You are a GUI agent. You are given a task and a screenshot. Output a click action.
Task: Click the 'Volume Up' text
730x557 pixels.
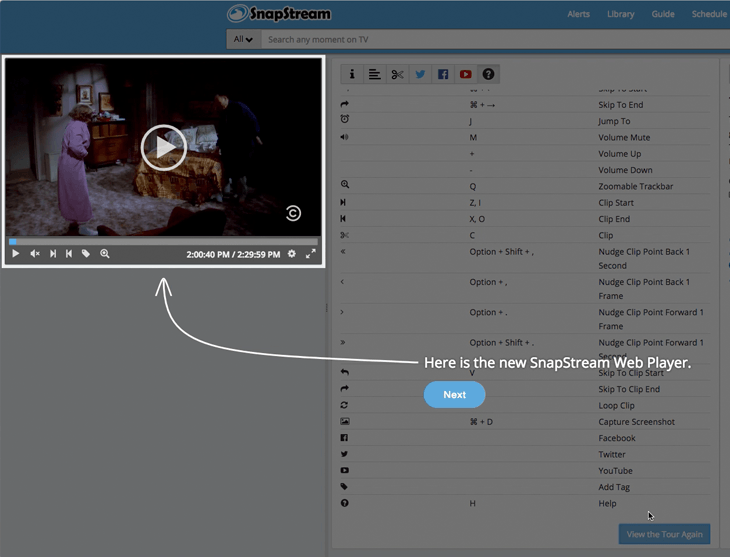click(619, 154)
